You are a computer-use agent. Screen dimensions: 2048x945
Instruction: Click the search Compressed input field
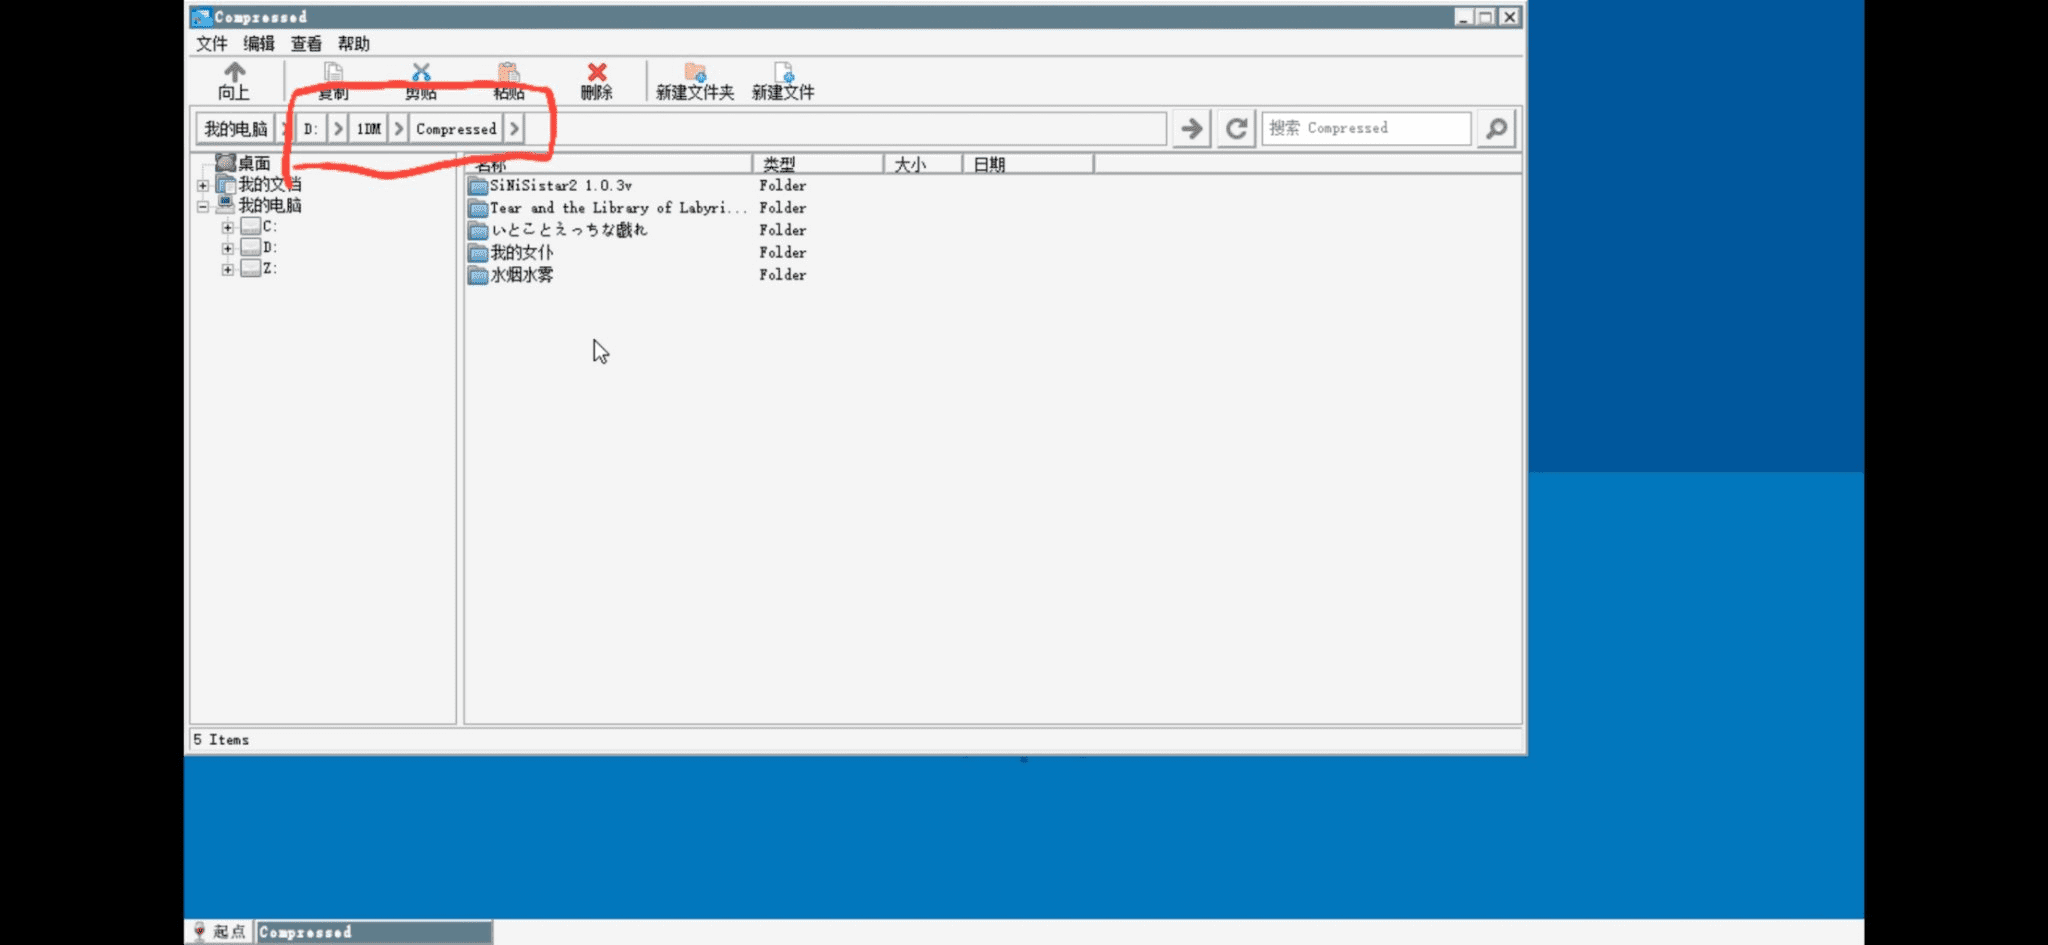coord(1366,129)
